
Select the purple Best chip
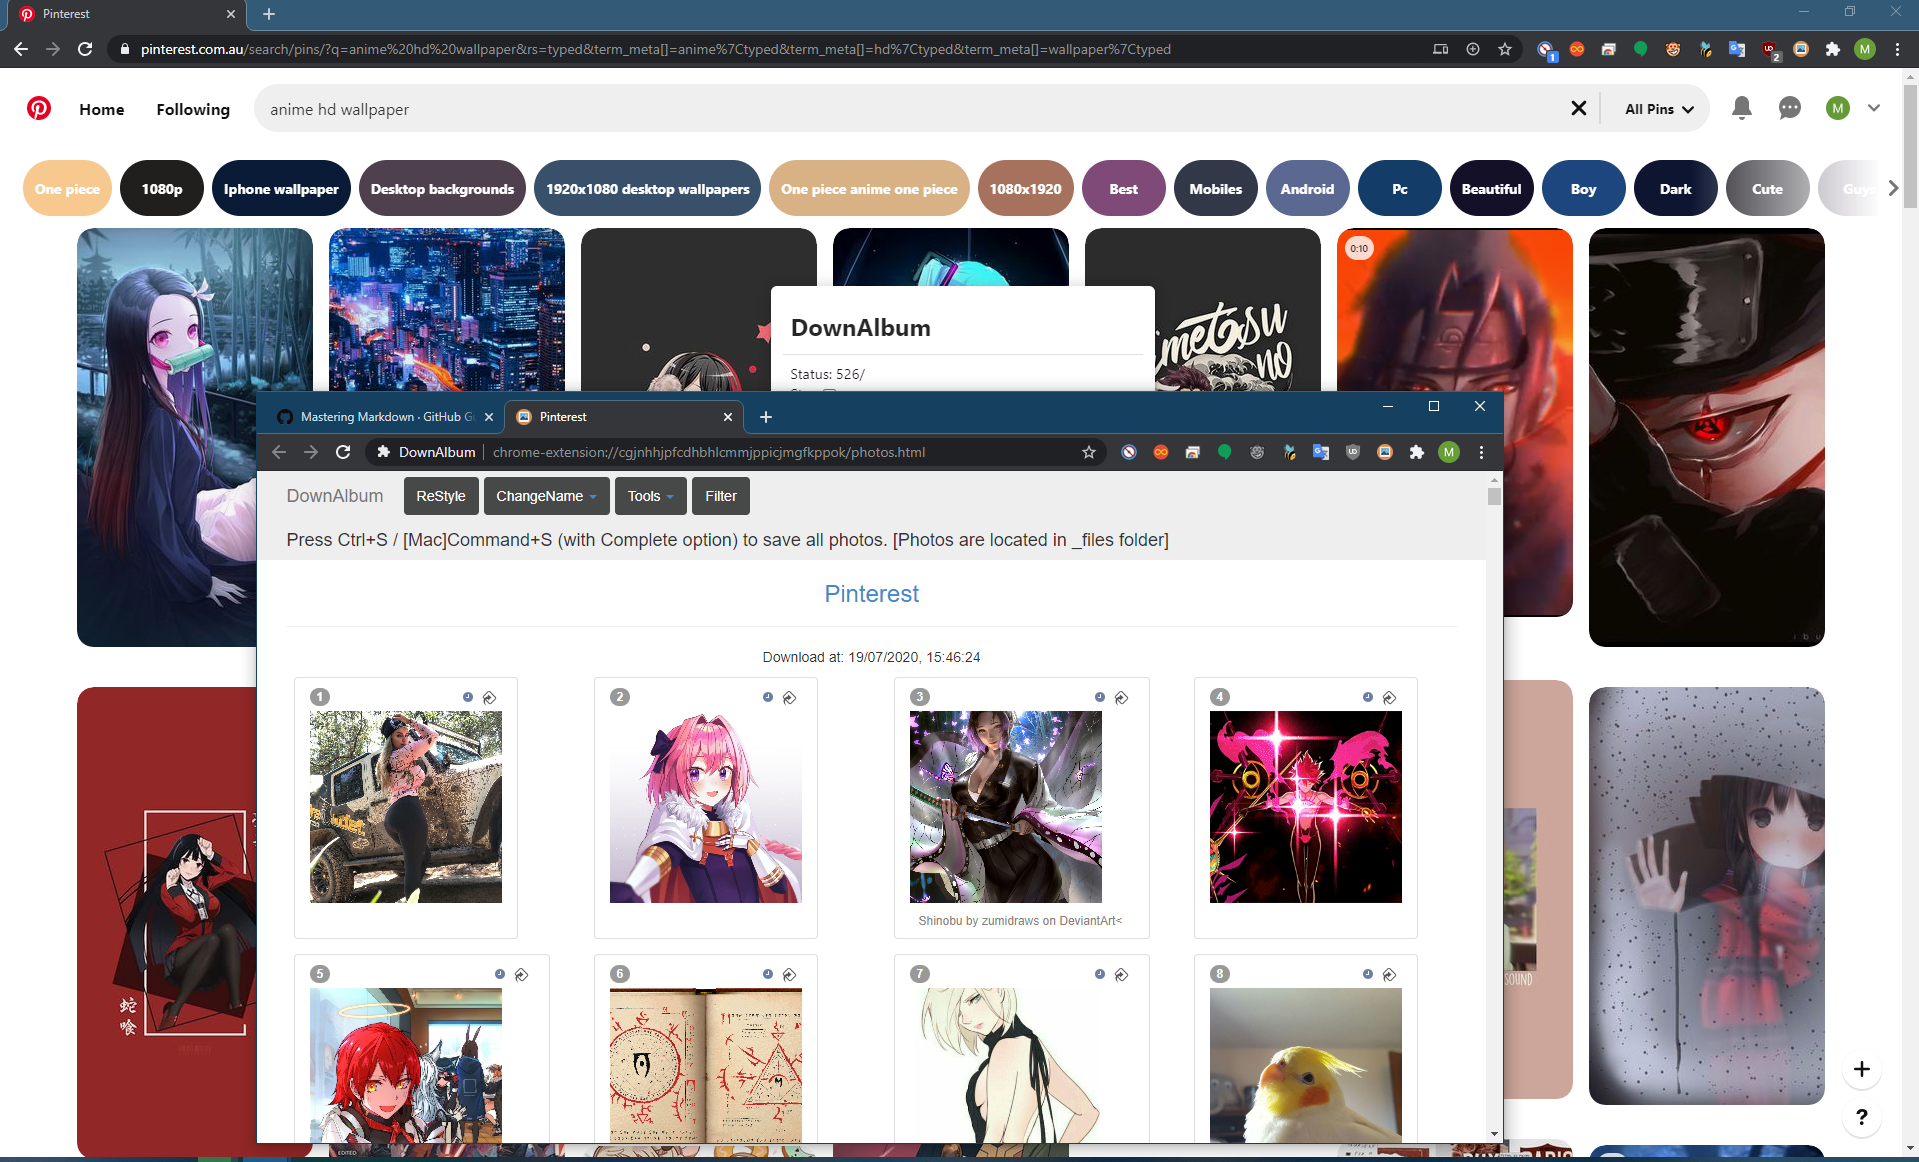click(1123, 188)
